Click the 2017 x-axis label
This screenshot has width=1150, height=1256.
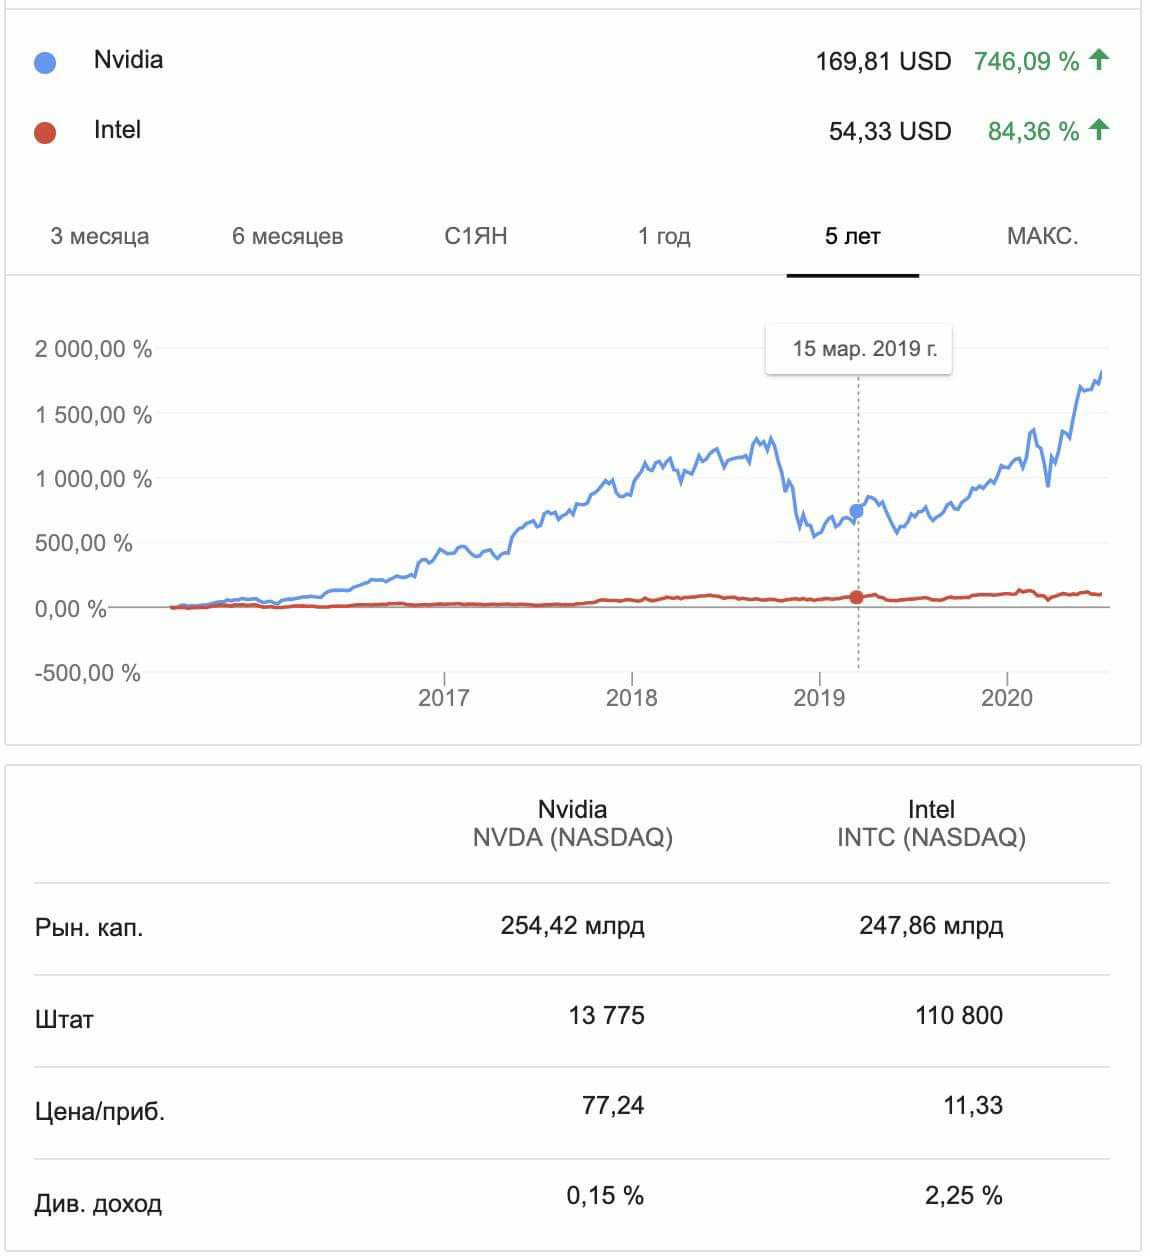(x=444, y=697)
